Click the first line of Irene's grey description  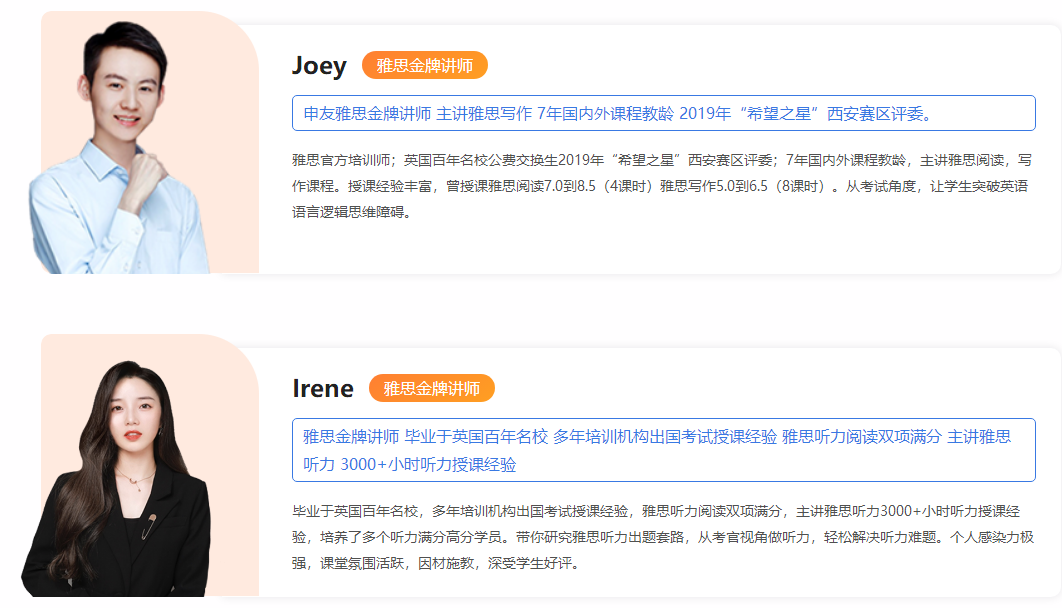click(662, 510)
